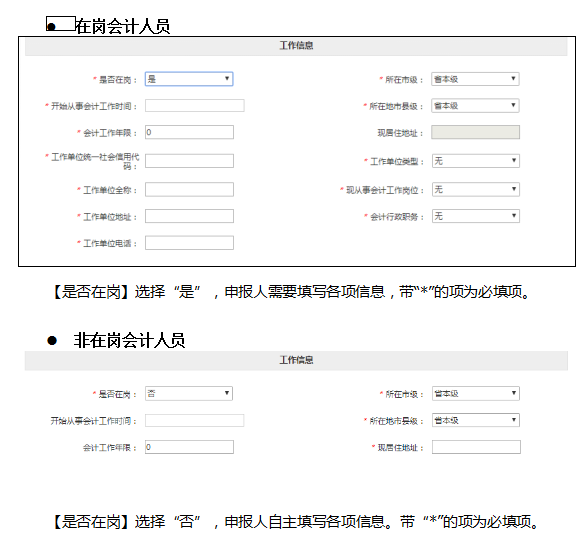Open the 现从事会计工作岗位 dropdown

pyautogui.click(x=476, y=189)
